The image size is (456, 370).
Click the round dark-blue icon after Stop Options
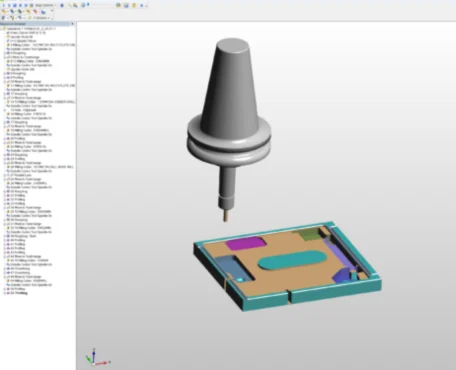tap(62, 5)
